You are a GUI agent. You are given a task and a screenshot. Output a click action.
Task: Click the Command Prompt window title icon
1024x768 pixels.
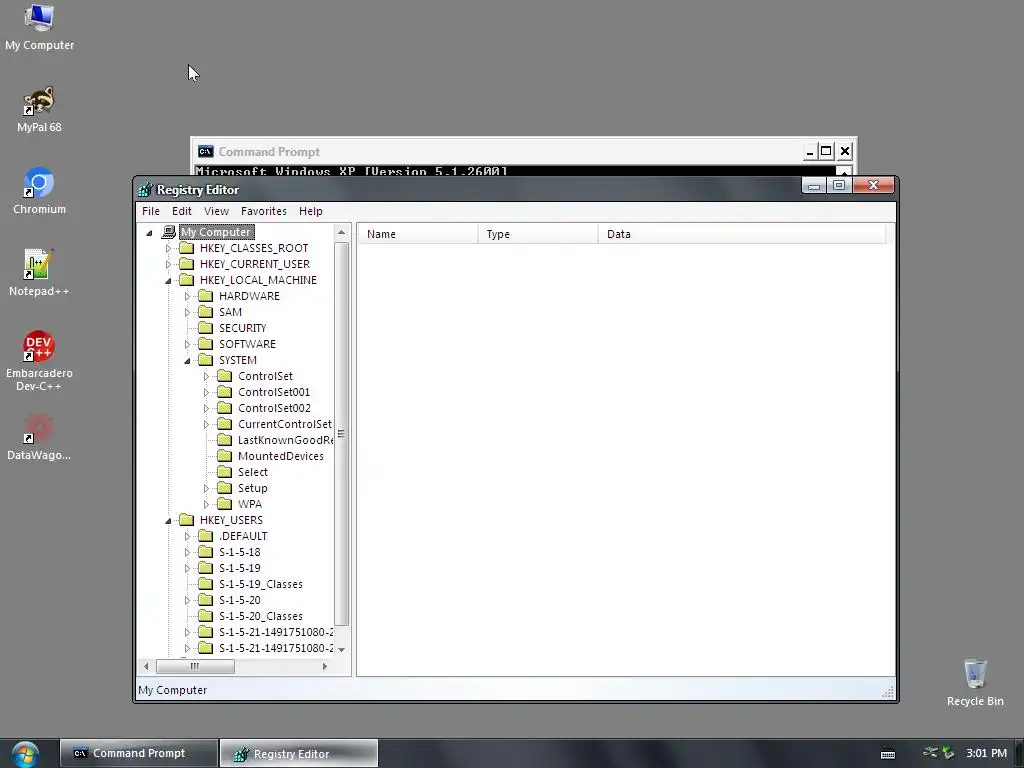pos(206,152)
